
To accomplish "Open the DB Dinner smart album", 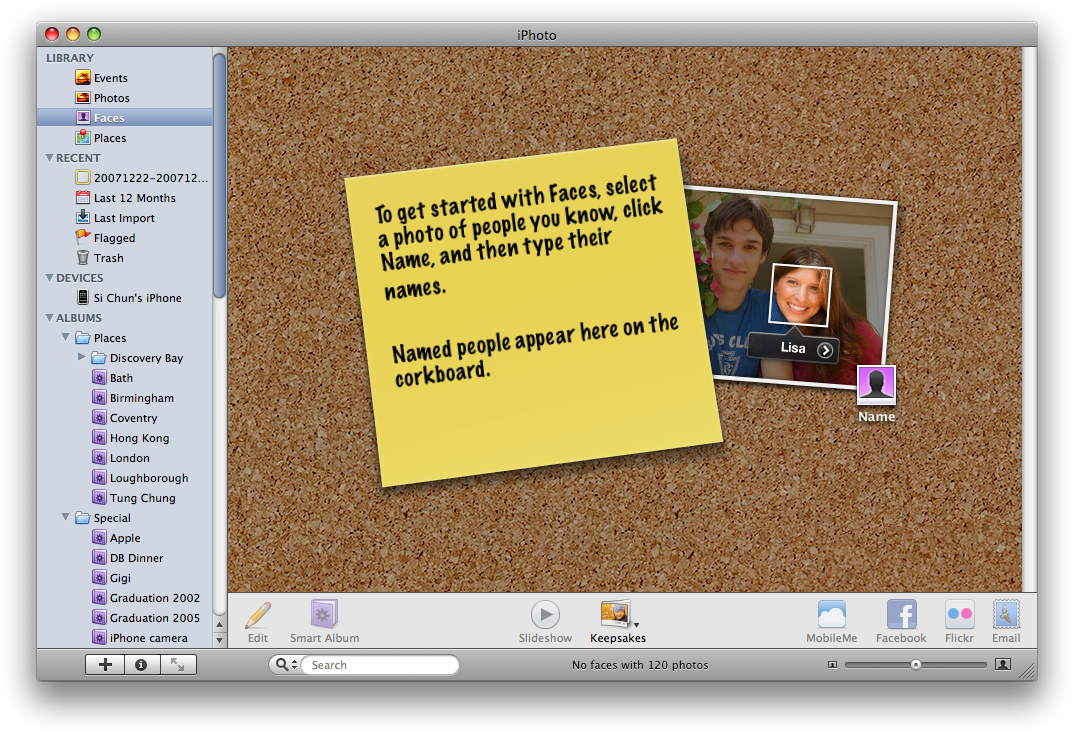I will click(x=125, y=558).
